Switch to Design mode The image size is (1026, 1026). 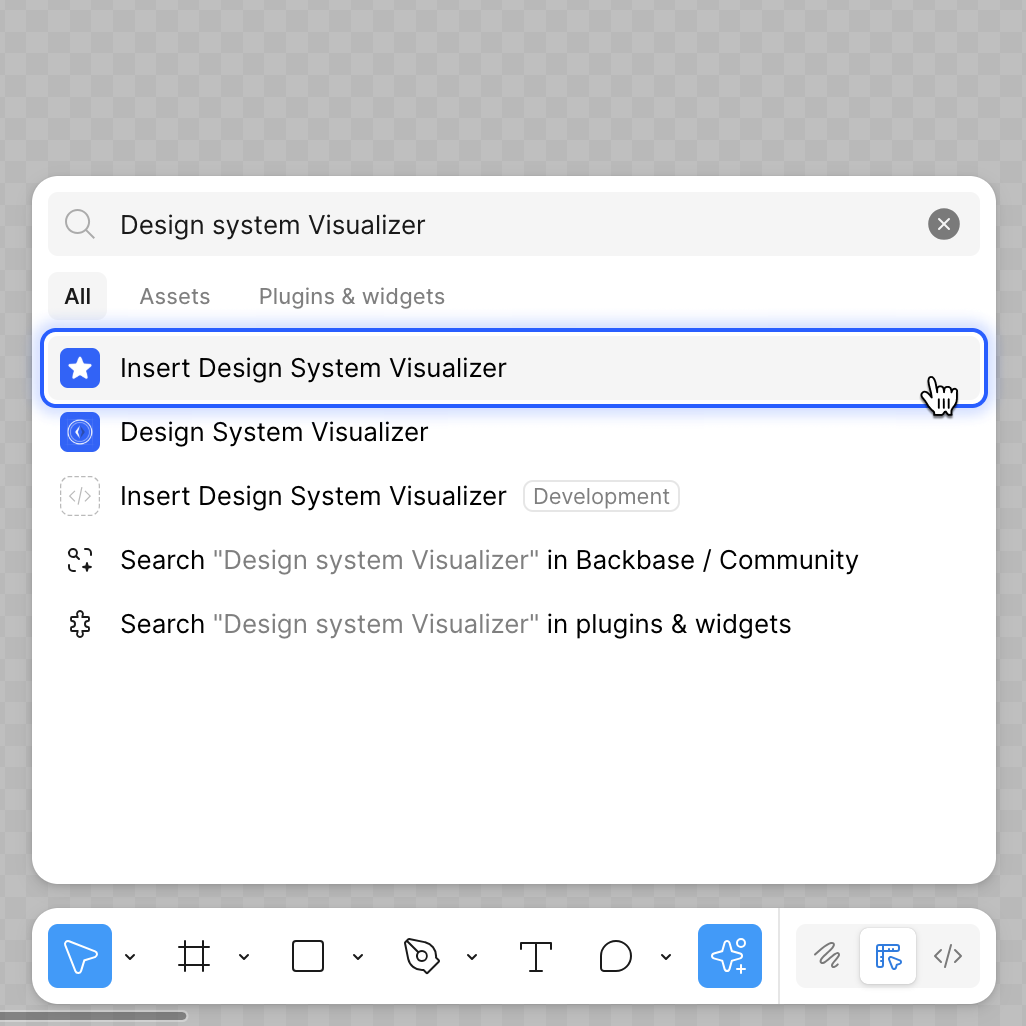tap(888, 956)
